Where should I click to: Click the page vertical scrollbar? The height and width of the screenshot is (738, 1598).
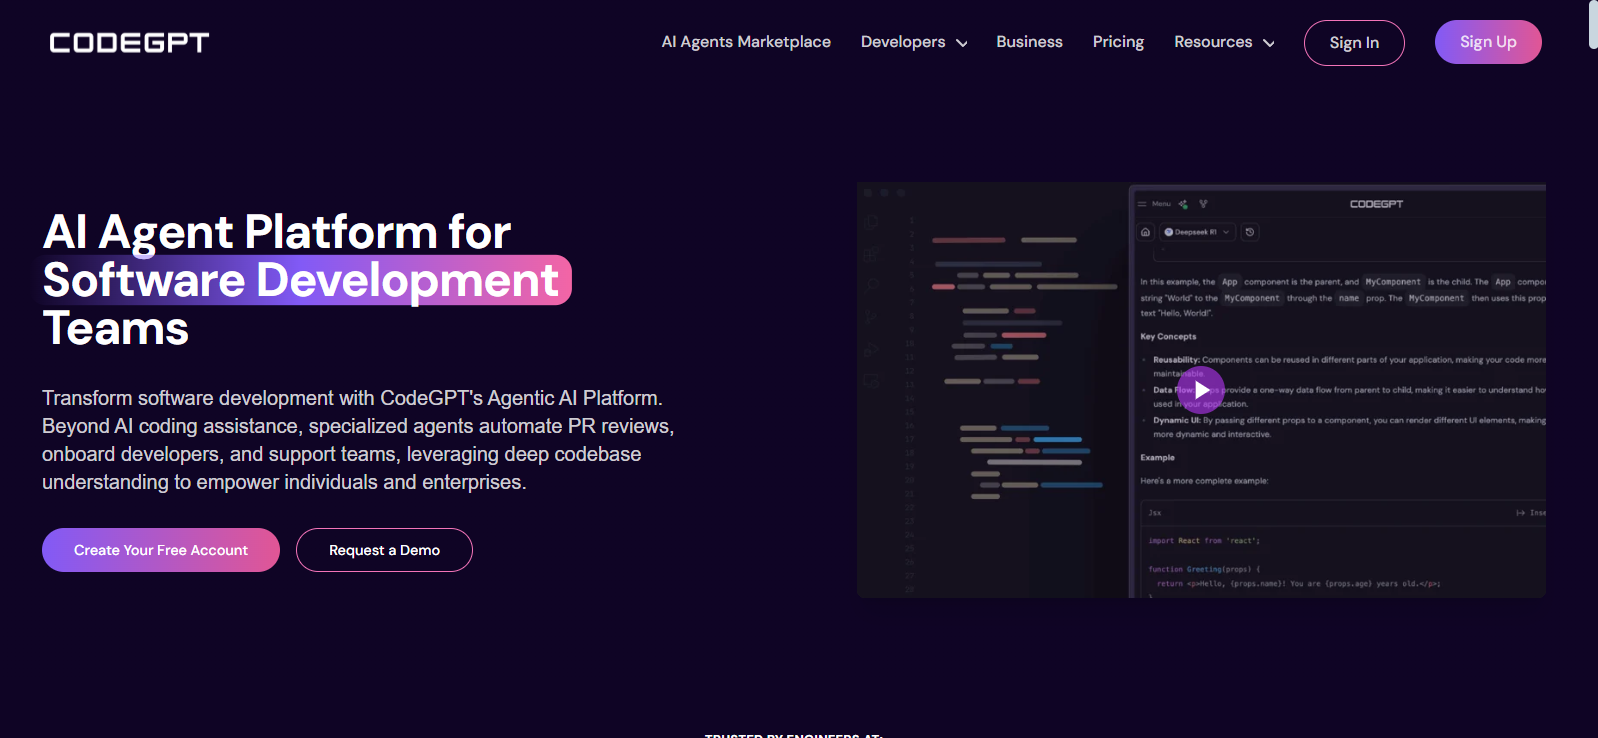(x=1592, y=369)
